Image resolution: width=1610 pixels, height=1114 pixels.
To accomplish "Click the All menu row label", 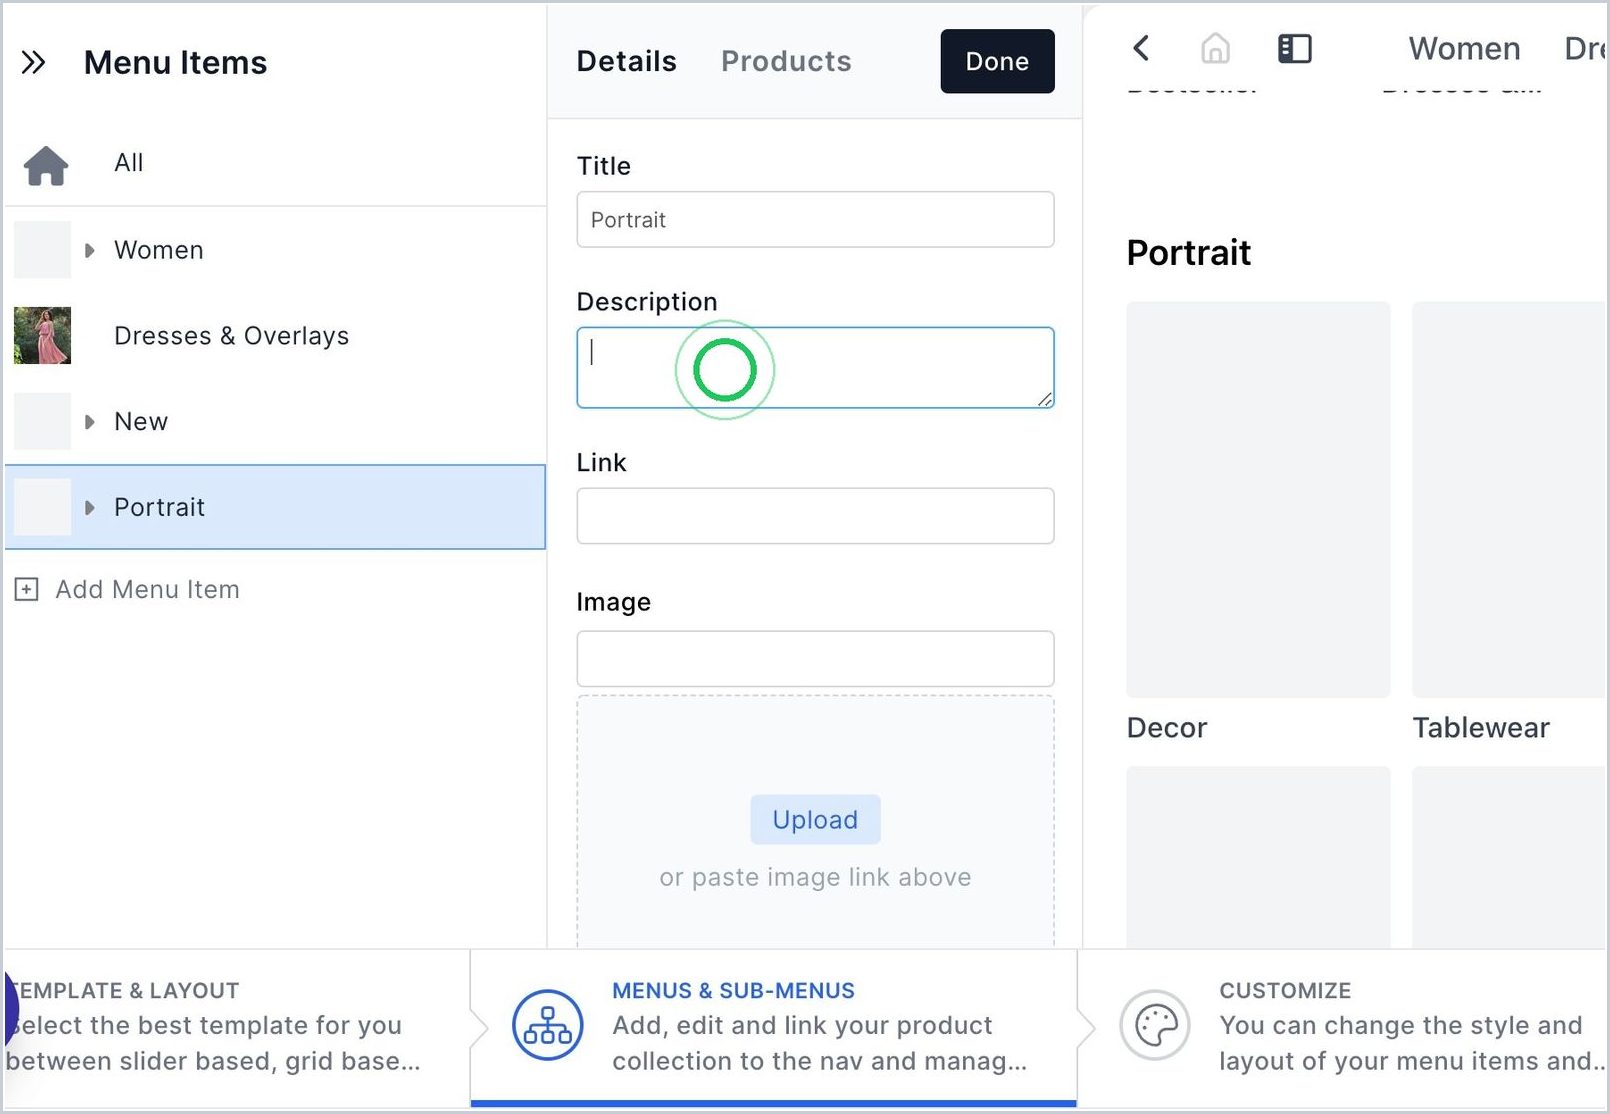I will (x=129, y=163).
